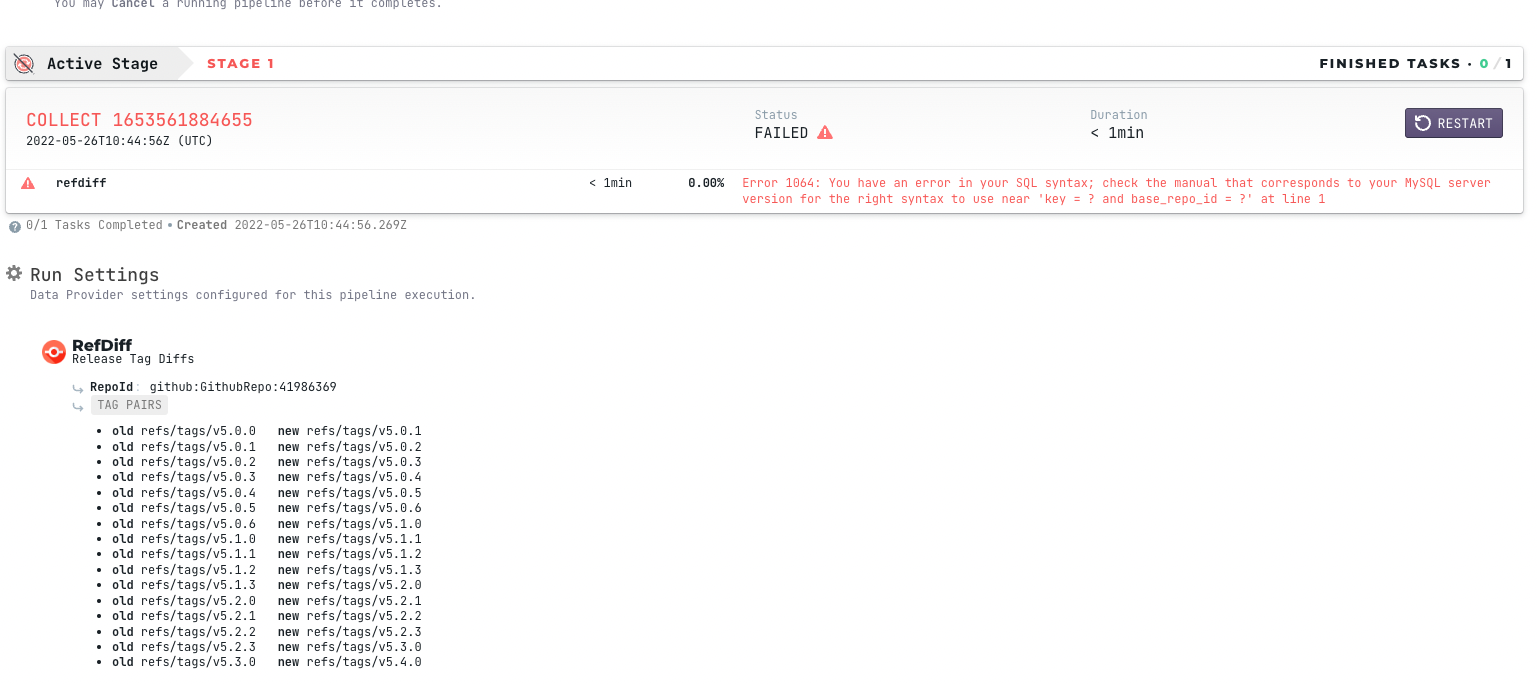The width and height of the screenshot is (1537, 684).
Task: Click new refs/tags/v5.1.0 entry
Action: tap(350, 524)
